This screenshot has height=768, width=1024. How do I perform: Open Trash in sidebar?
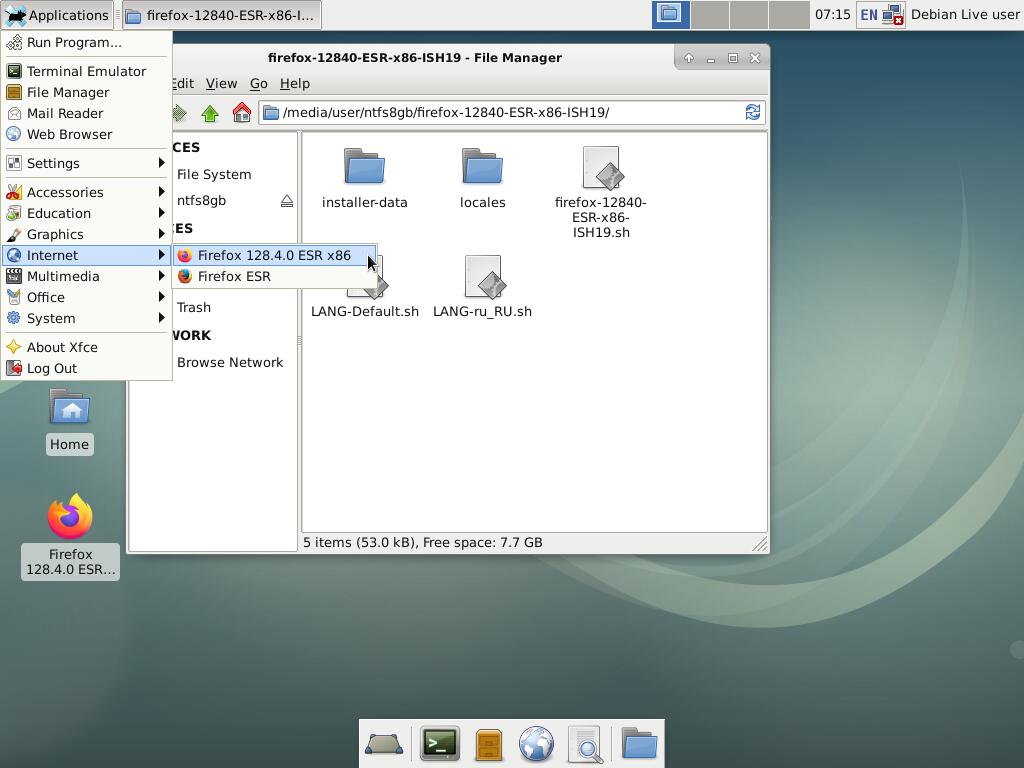coord(194,308)
